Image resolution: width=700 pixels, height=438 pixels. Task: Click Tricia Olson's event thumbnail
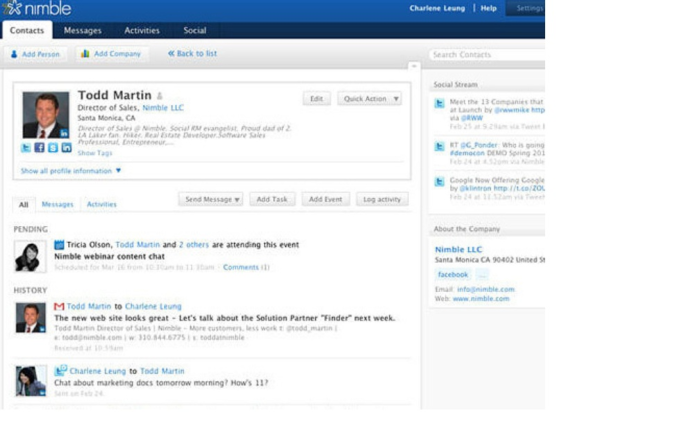pos(30,256)
